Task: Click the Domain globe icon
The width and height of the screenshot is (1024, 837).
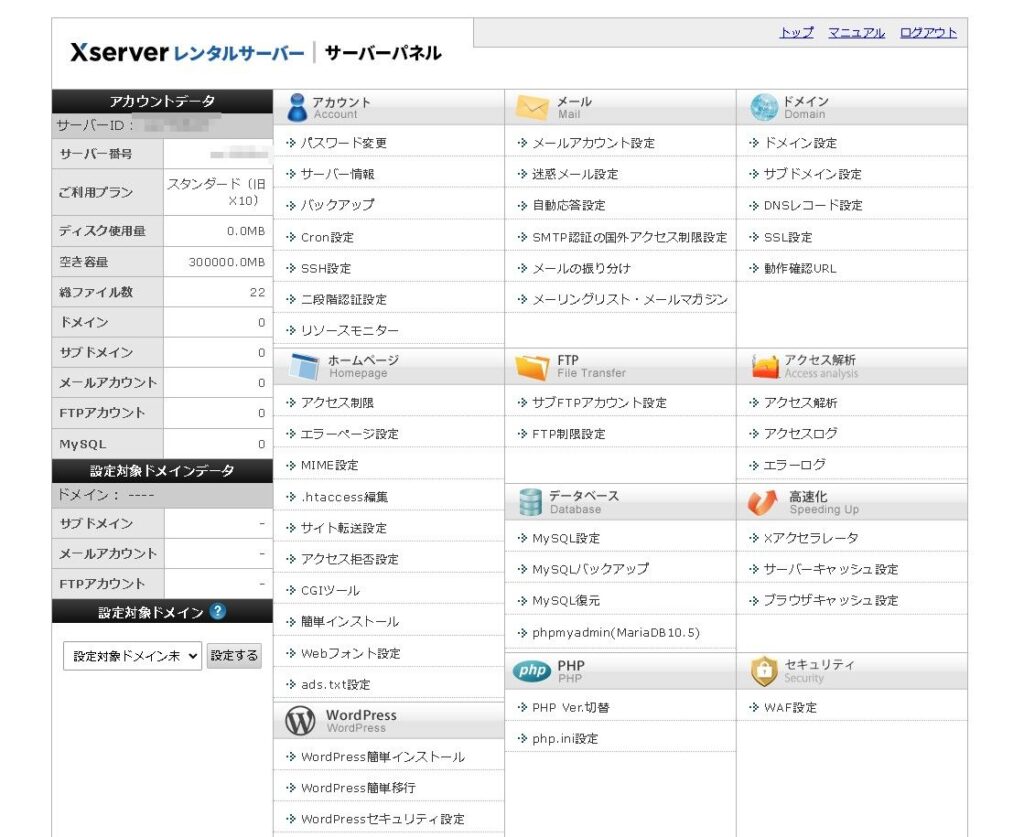Action: point(764,107)
